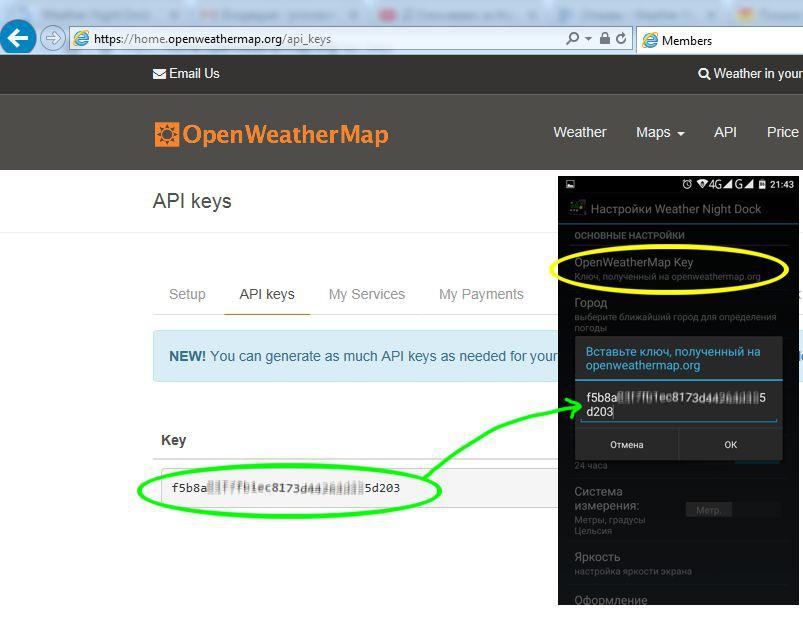This screenshot has height=636, width=803.
Task: Refresh the page with the reload icon
Action: coord(621,38)
